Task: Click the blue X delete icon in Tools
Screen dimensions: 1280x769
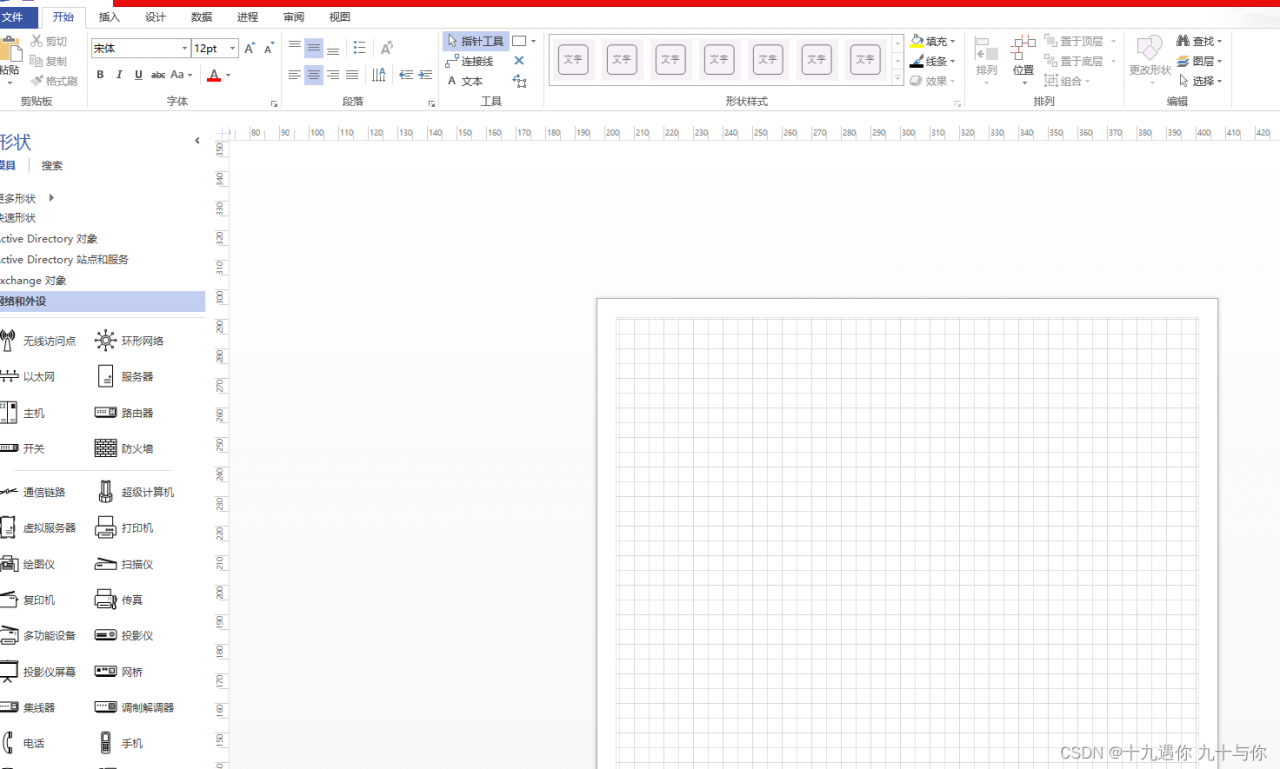Action: [x=519, y=61]
